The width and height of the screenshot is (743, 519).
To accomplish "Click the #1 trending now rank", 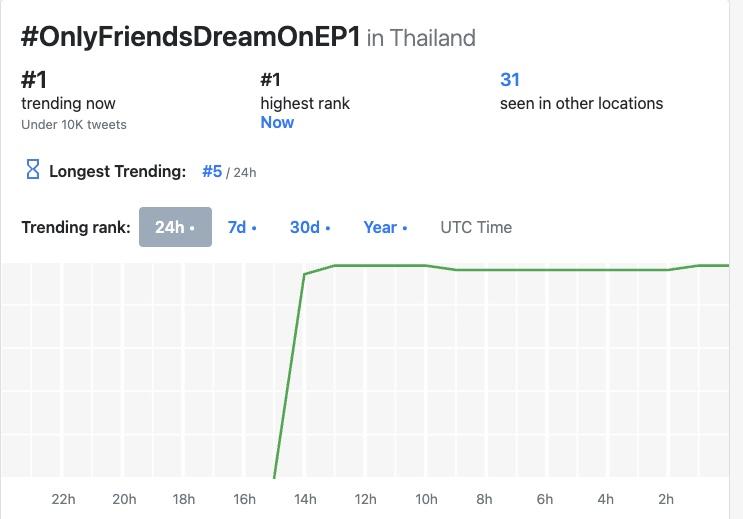I will tap(35, 80).
